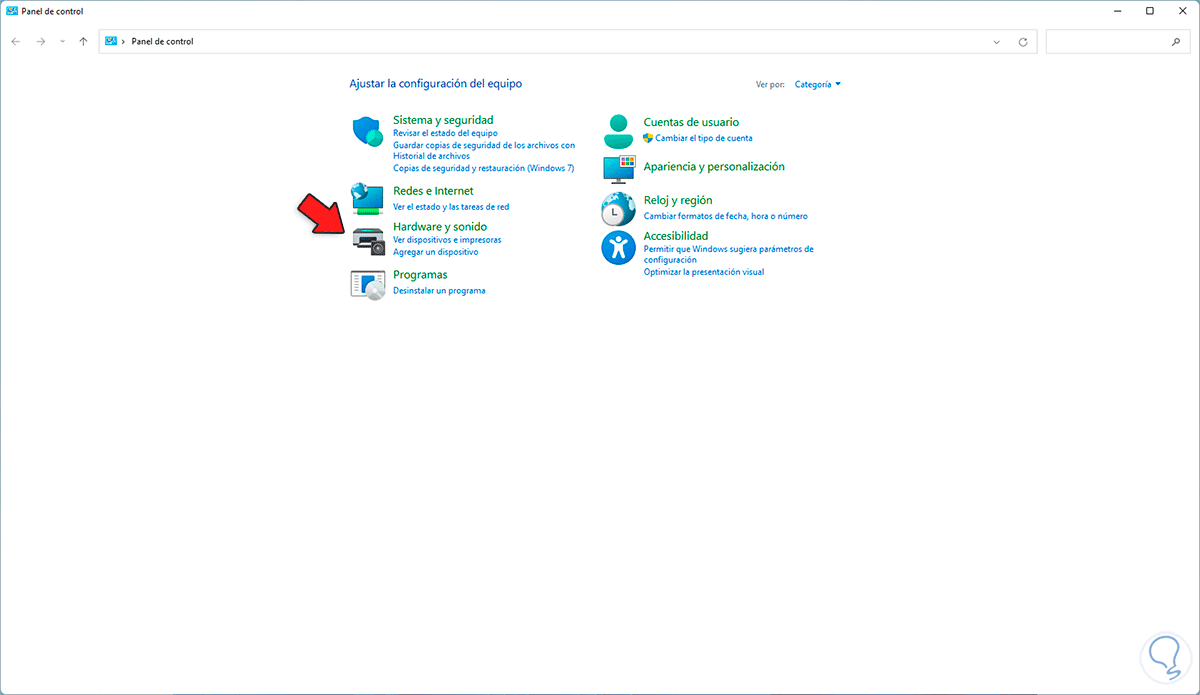
Task: Open Sistema y seguridad category
Action: click(x=443, y=120)
